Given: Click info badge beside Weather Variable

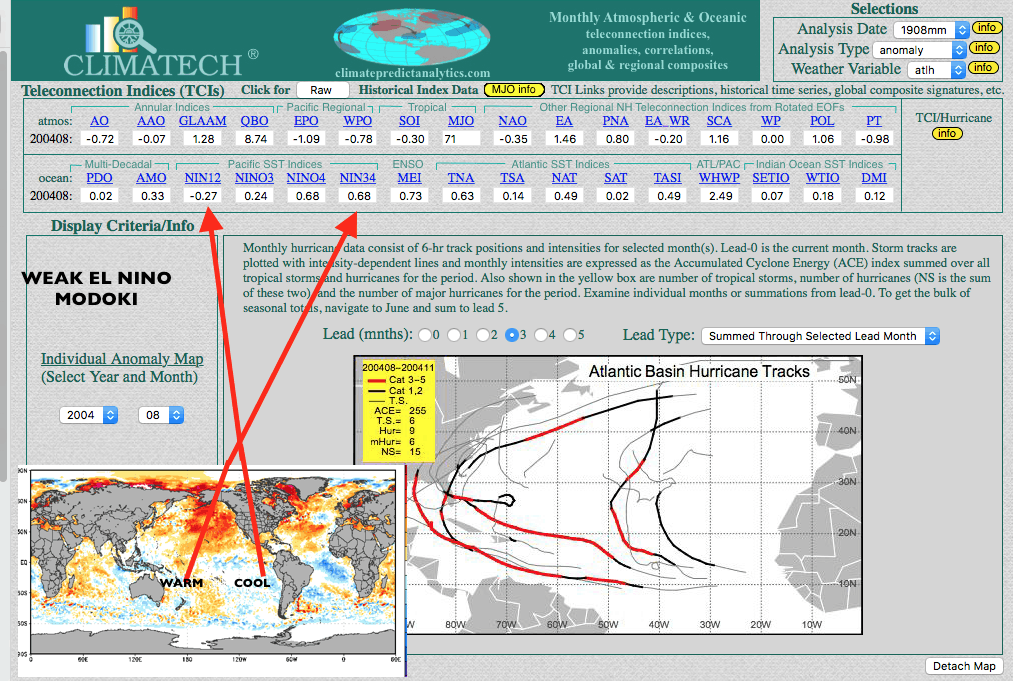Looking at the screenshot, I should [983, 68].
